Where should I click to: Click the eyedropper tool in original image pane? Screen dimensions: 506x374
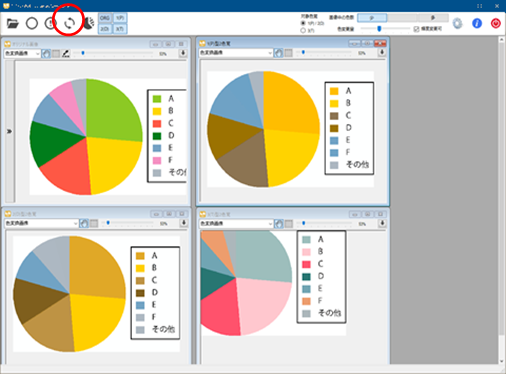tap(66, 53)
